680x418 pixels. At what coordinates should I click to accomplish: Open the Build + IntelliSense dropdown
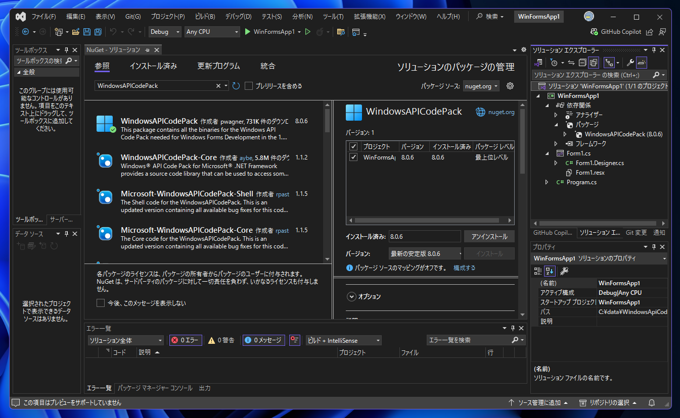pos(343,340)
